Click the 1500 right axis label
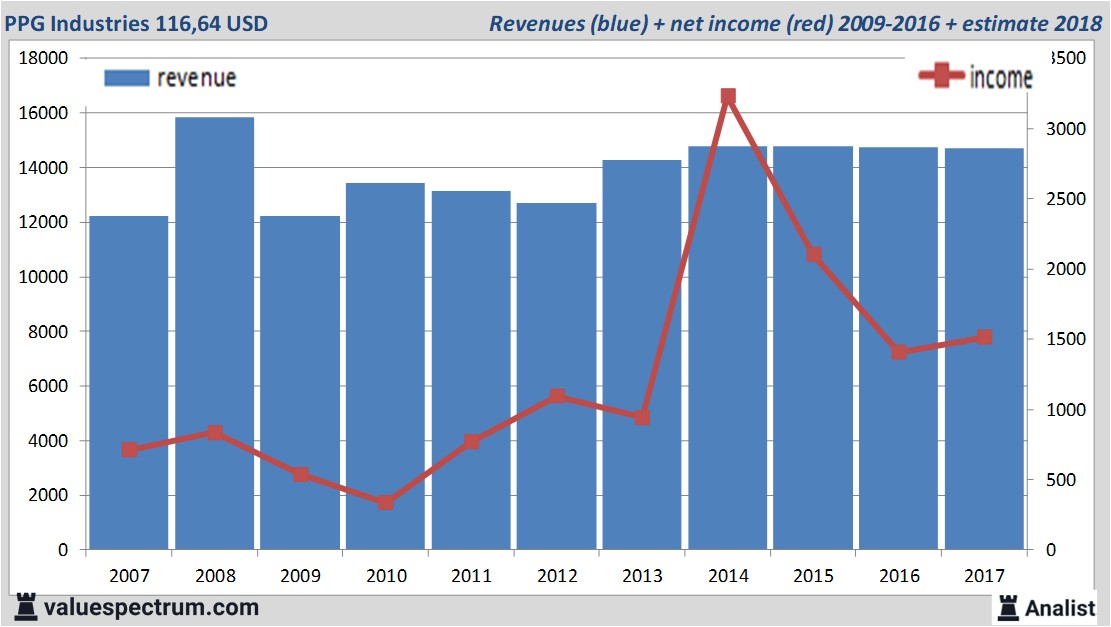This screenshot has height=627, width=1111. [x=1066, y=339]
